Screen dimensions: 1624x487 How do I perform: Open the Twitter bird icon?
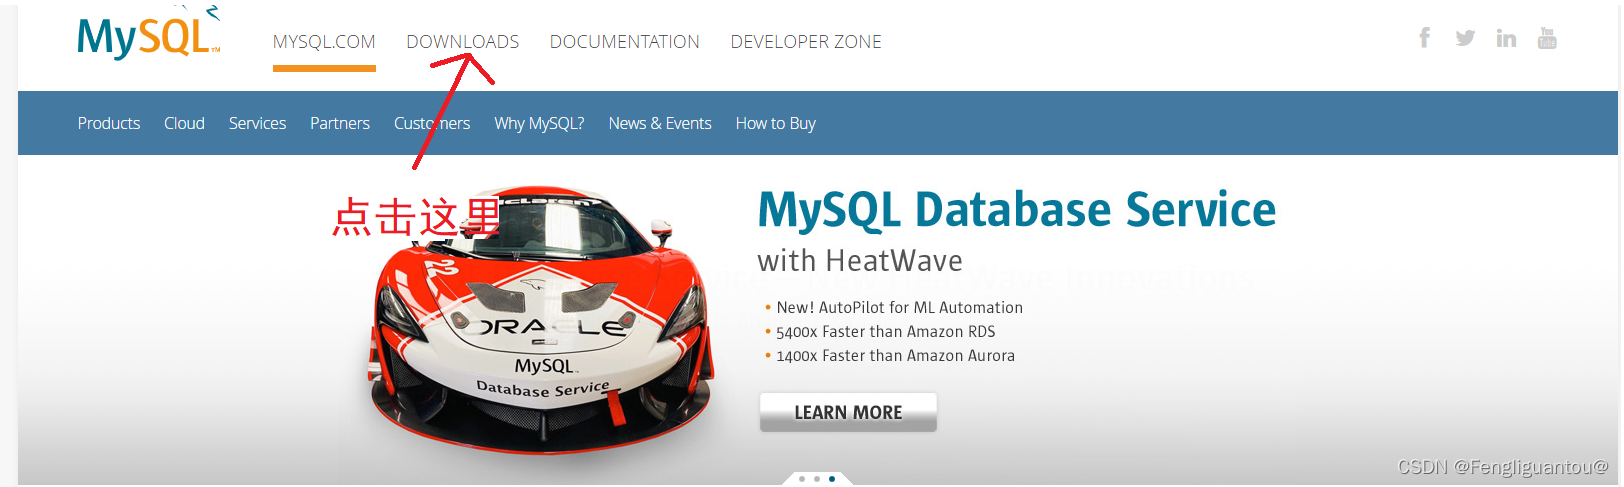1465,38
